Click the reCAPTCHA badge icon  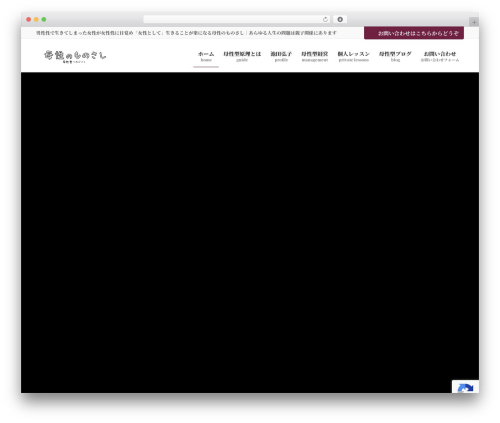point(465,387)
